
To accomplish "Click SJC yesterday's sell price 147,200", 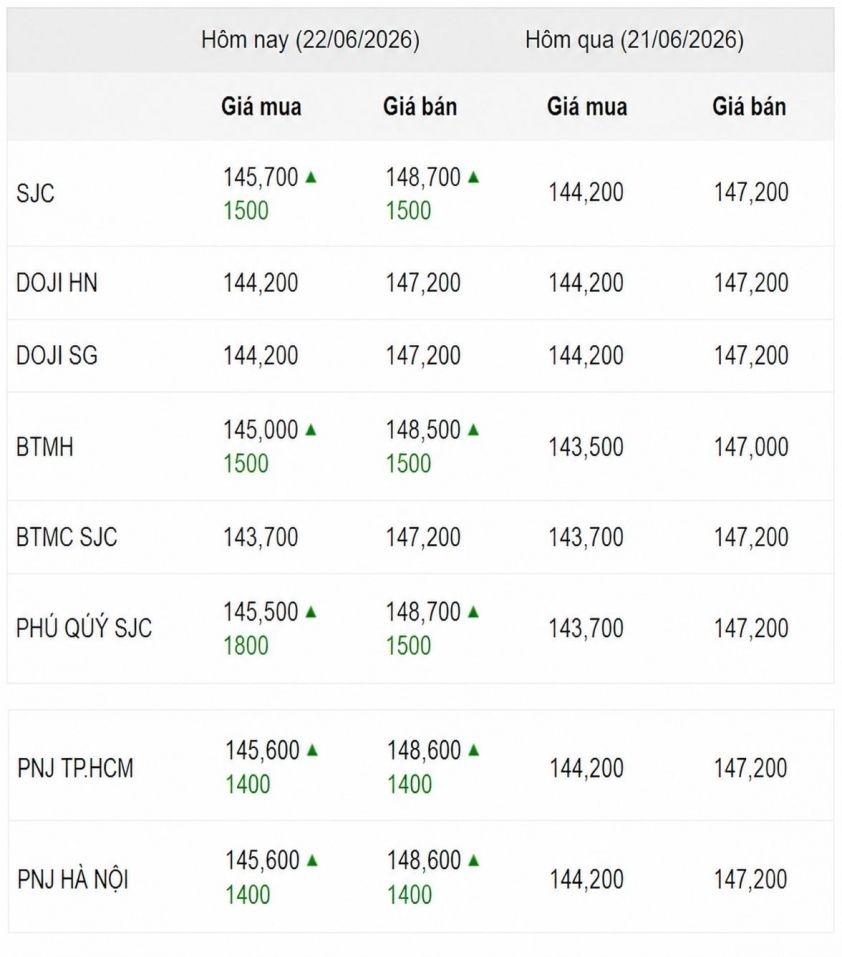I will pos(751,193).
